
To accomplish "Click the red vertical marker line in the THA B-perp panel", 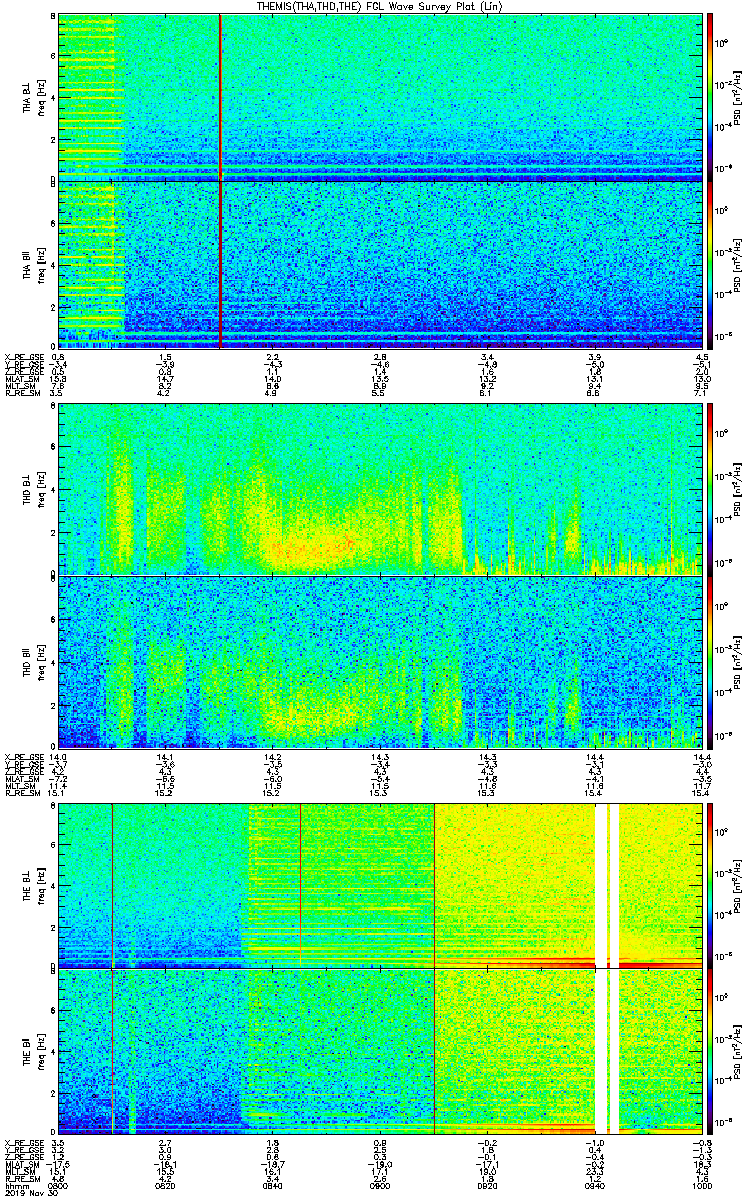I will [x=219, y=97].
